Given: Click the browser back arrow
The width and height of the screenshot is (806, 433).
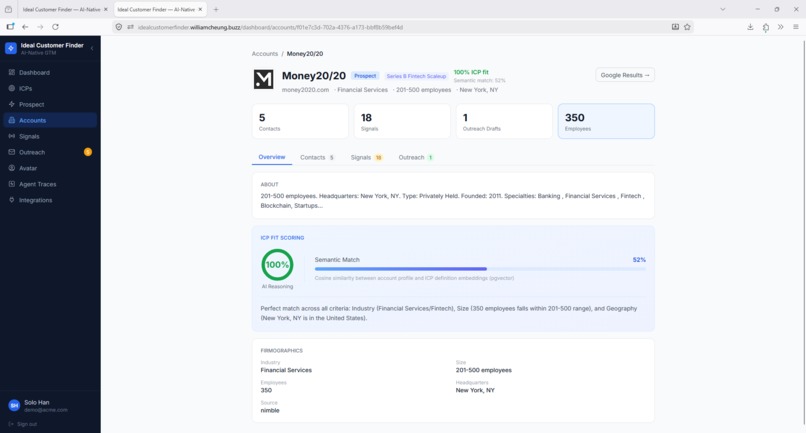Looking at the screenshot, I should coord(25,27).
